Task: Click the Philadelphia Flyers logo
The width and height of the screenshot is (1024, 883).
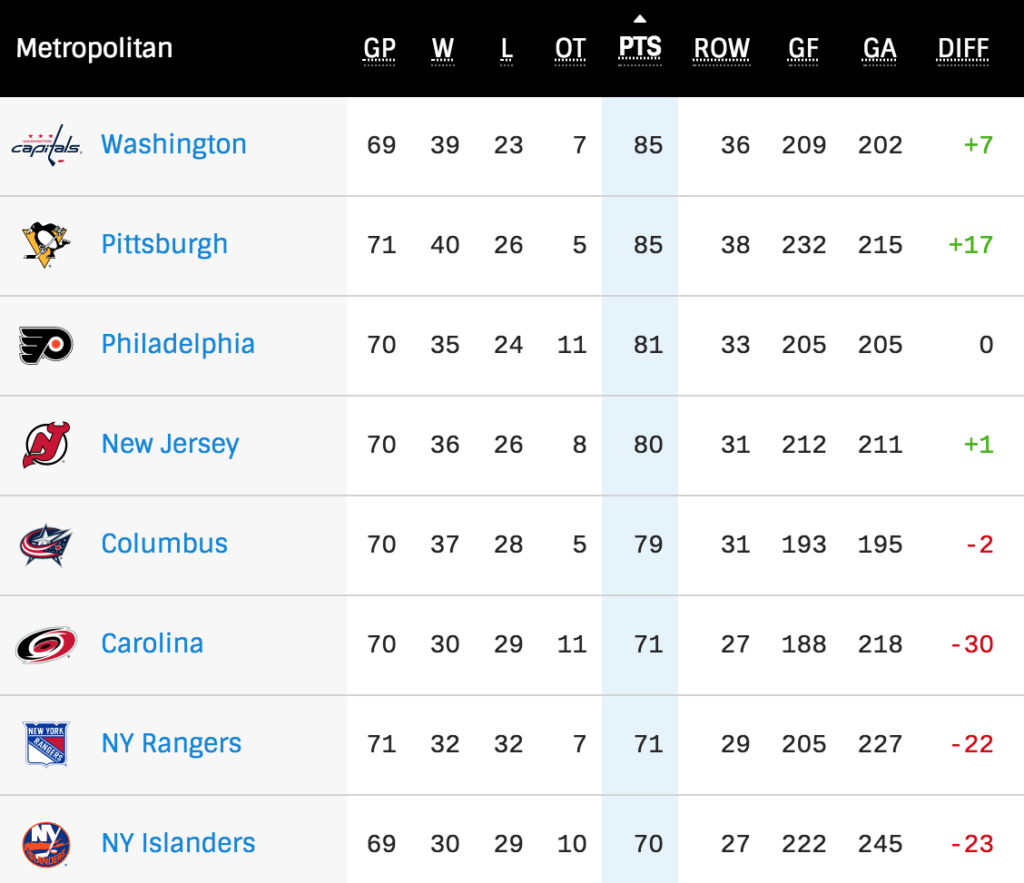Action: 46,345
